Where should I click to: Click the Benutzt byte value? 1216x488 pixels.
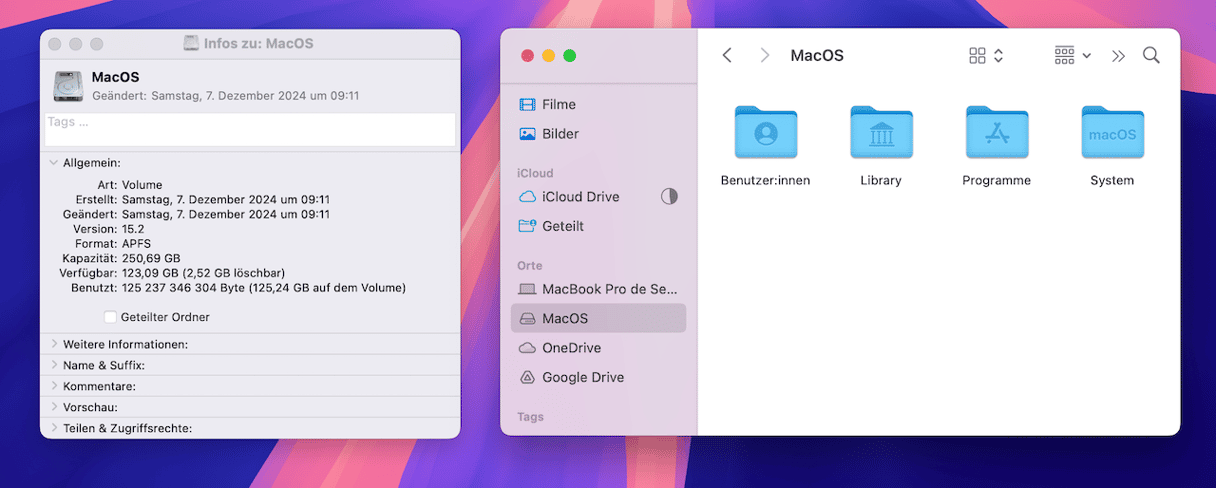tap(264, 287)
